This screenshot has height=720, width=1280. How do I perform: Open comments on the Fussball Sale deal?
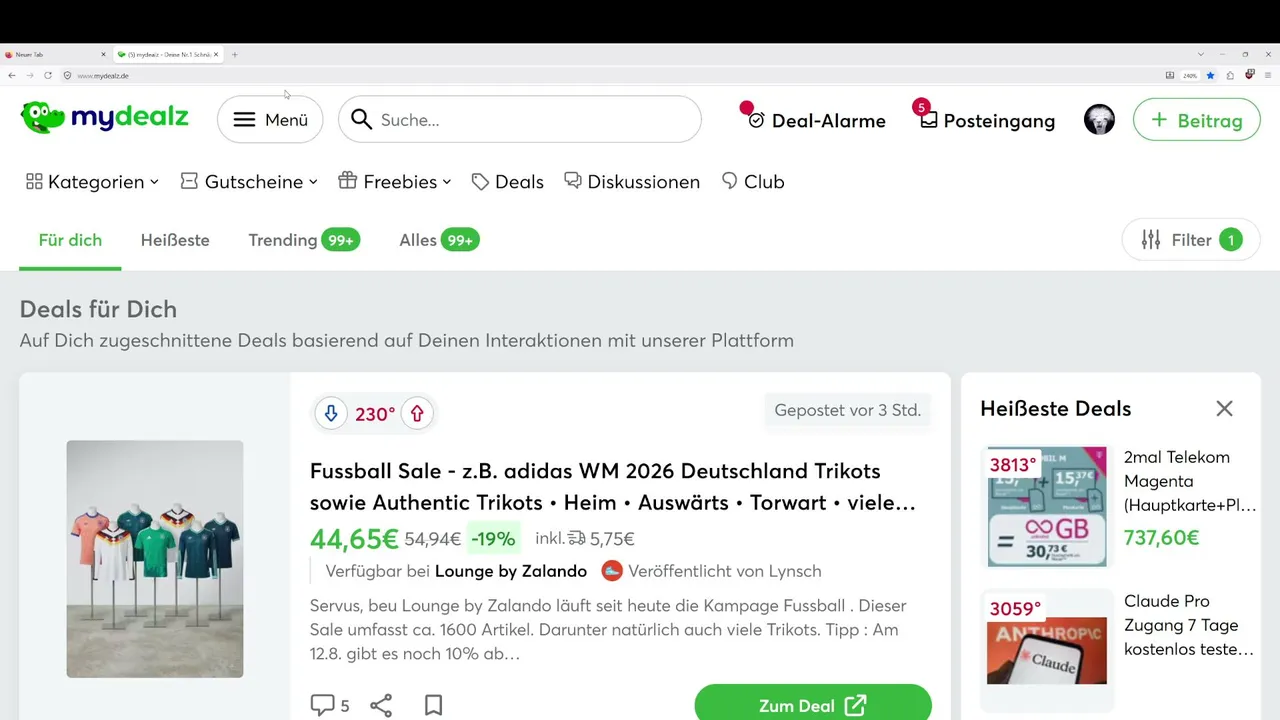coord(330,706)
